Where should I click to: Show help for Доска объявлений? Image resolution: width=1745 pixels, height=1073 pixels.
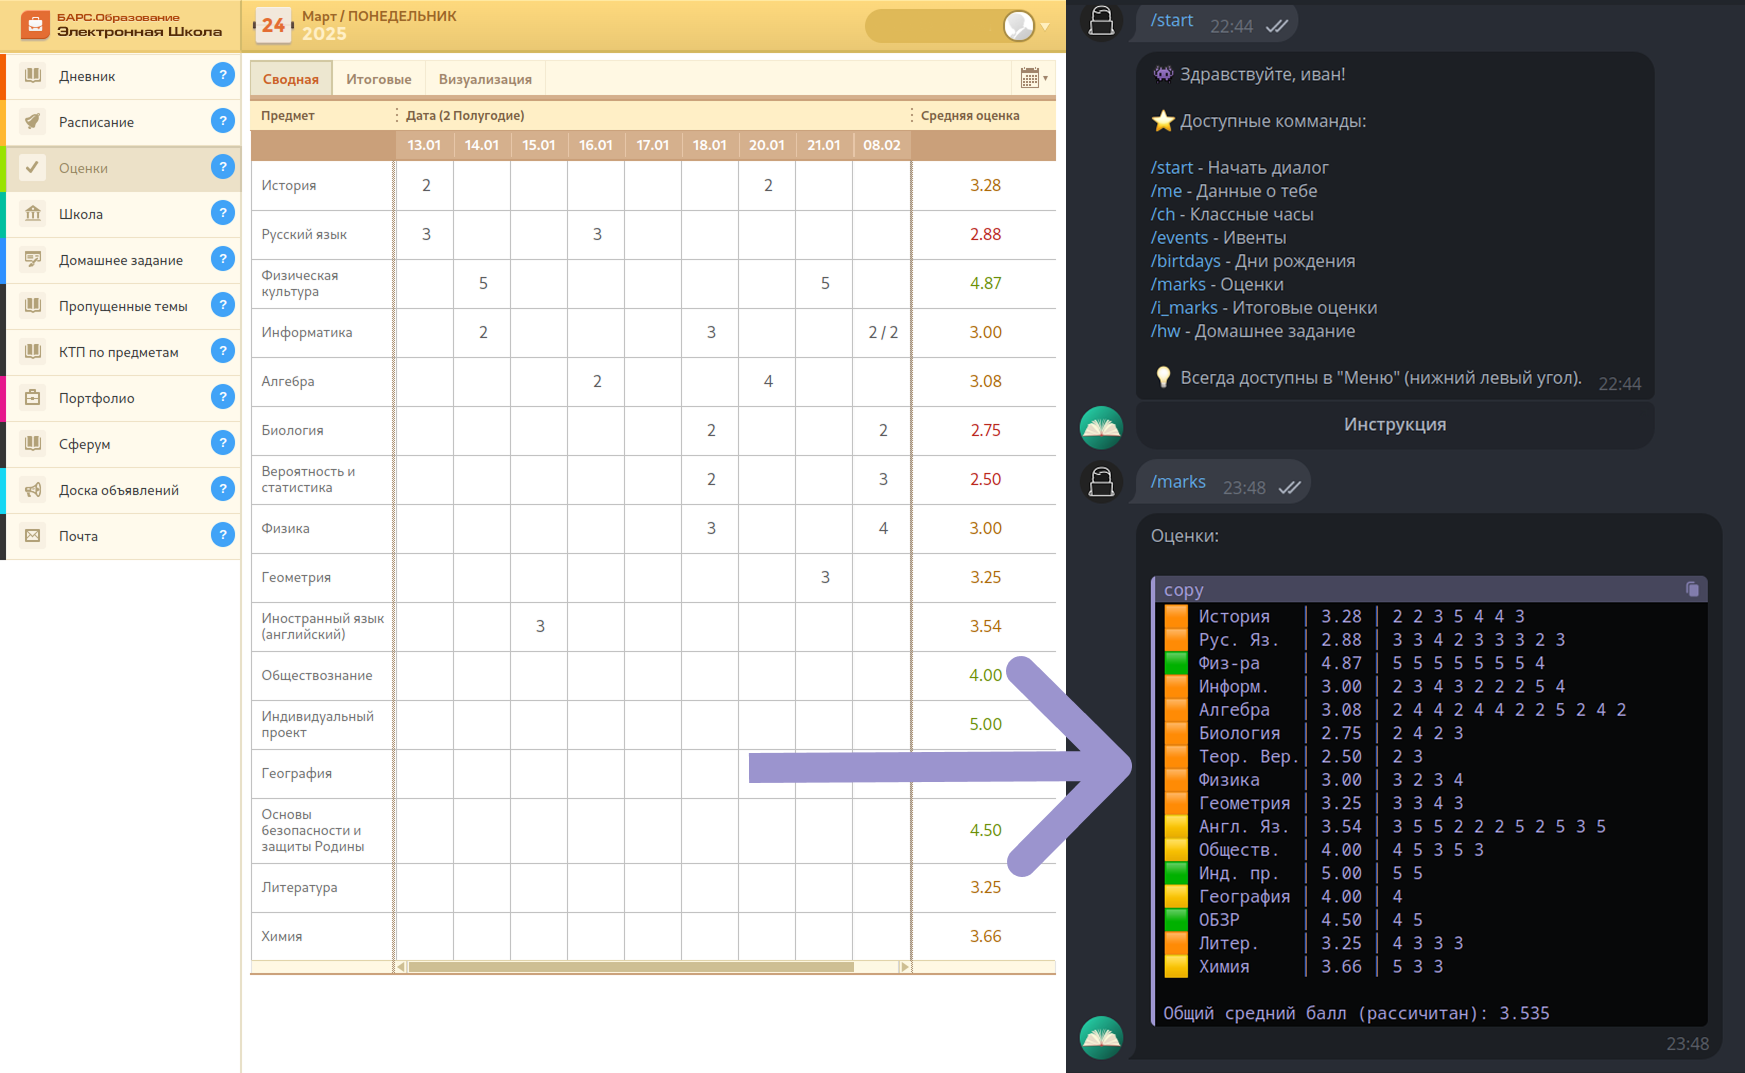point(223,489)
